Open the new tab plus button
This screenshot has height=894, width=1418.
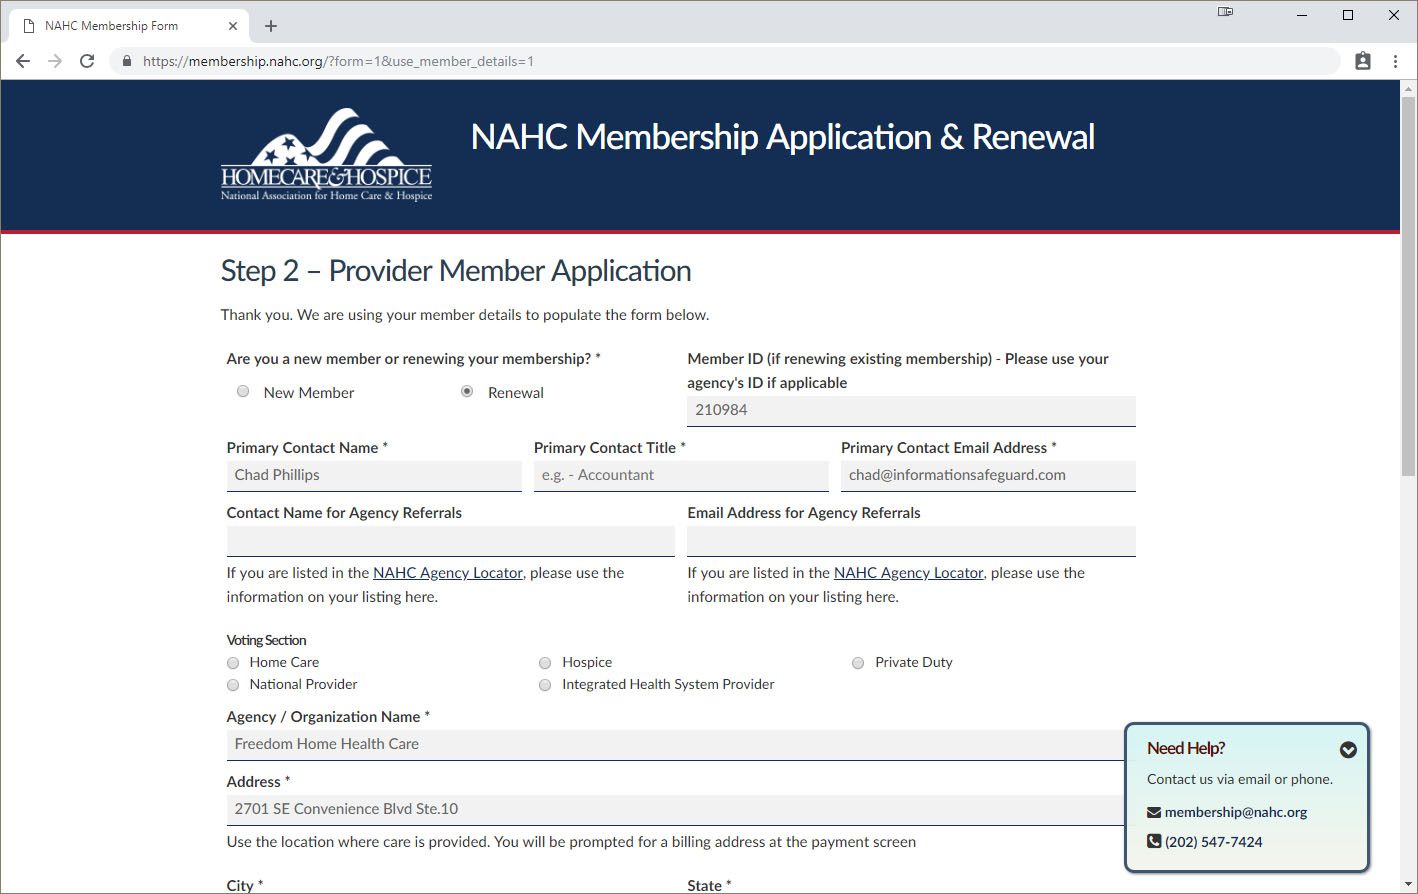point(271,26)
